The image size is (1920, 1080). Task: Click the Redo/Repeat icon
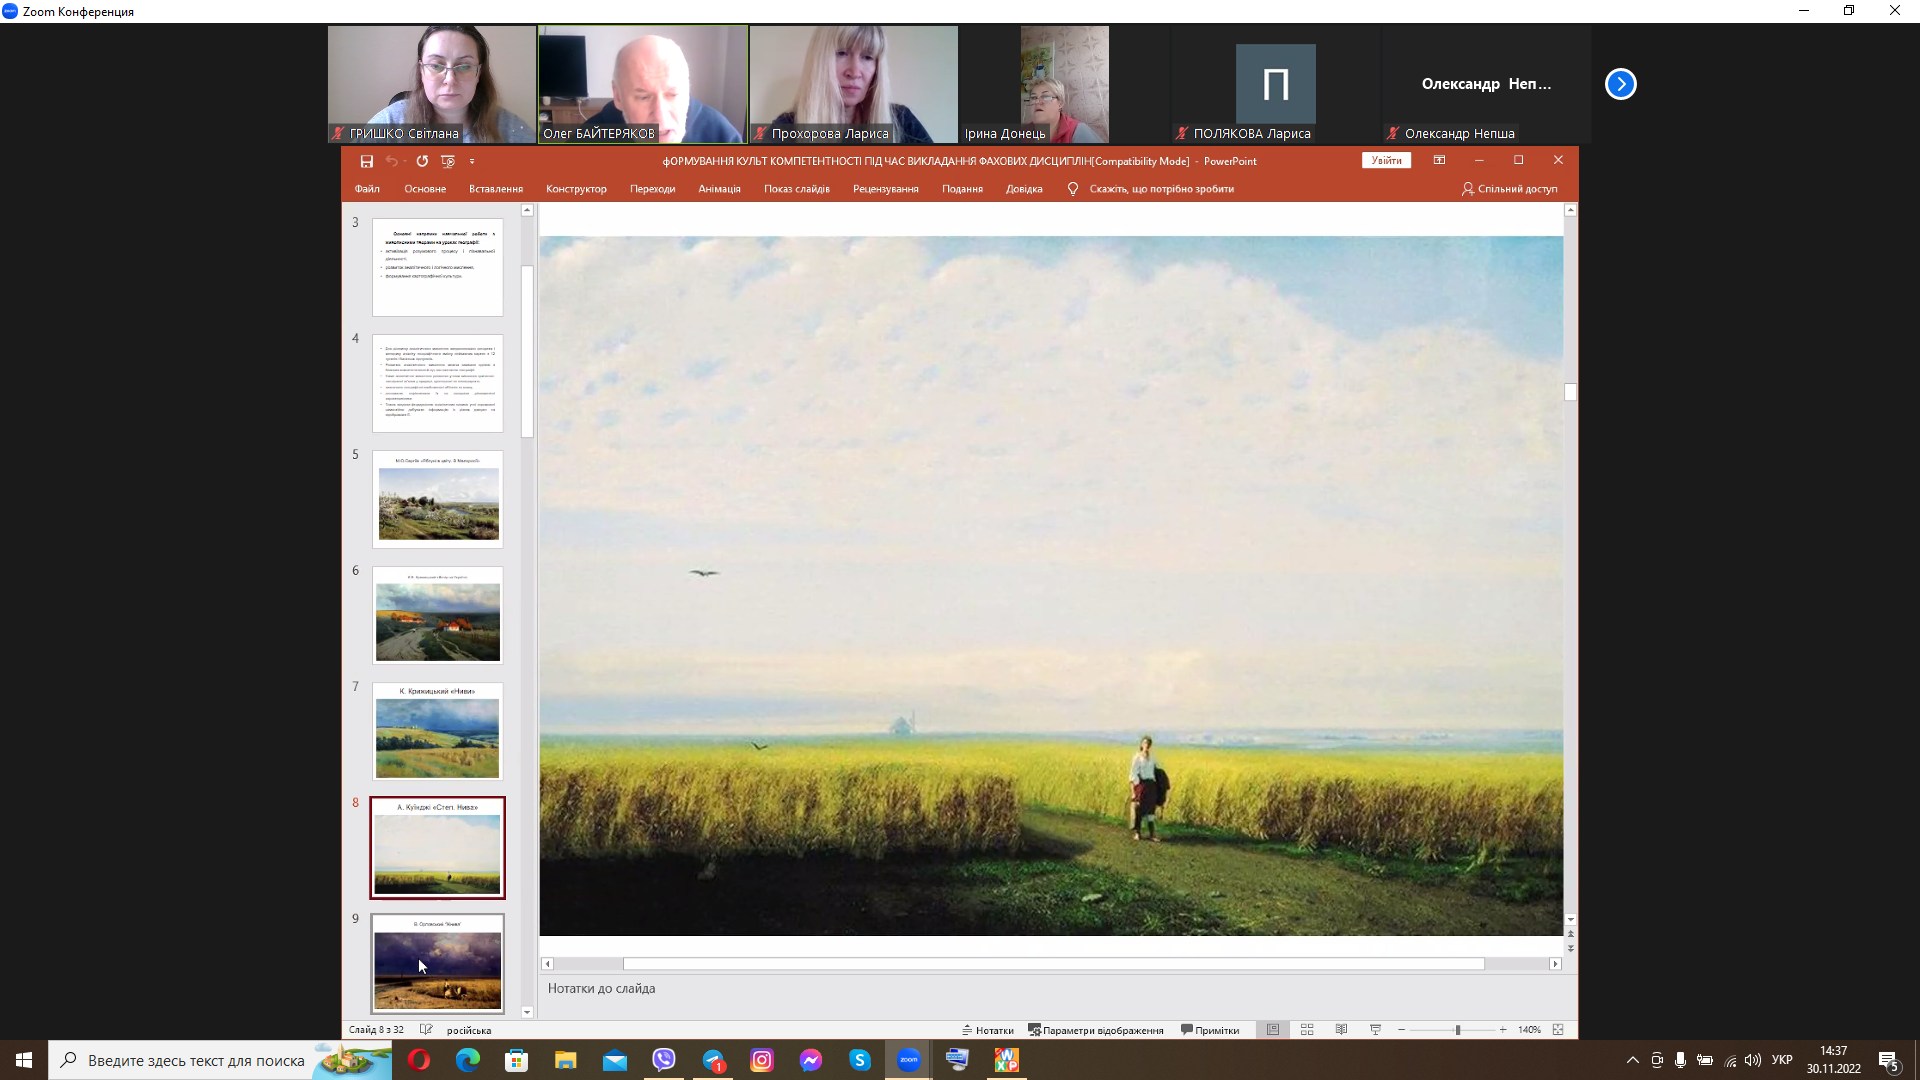(422, 161)
